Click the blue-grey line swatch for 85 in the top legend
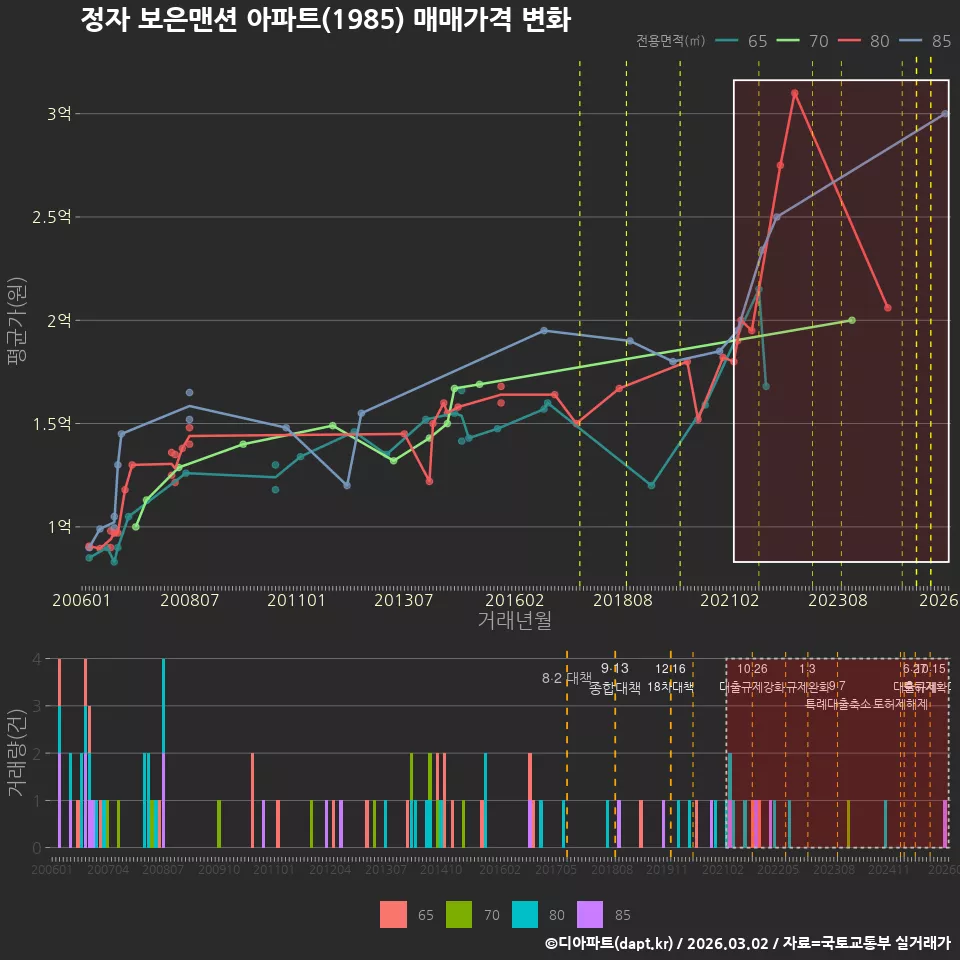The image size is (960, 960). 910,41
